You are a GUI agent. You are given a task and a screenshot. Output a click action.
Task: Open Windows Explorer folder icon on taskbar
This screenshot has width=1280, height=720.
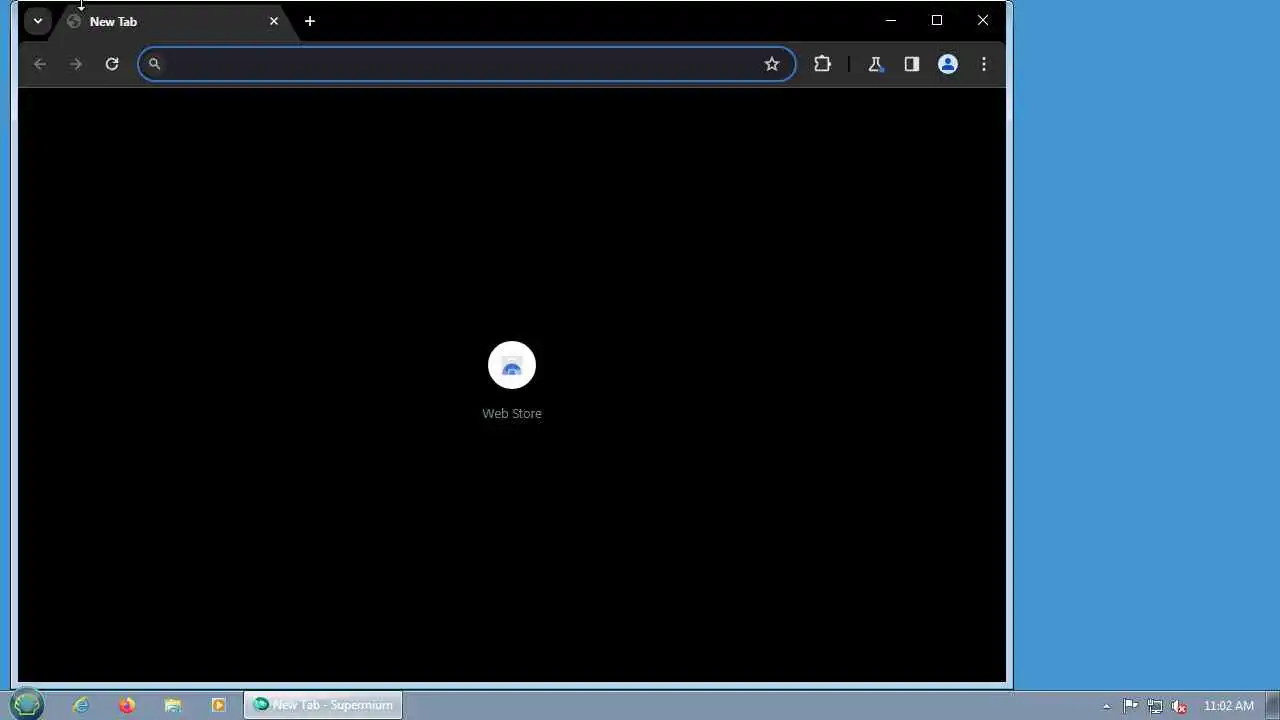click(173, 705)
